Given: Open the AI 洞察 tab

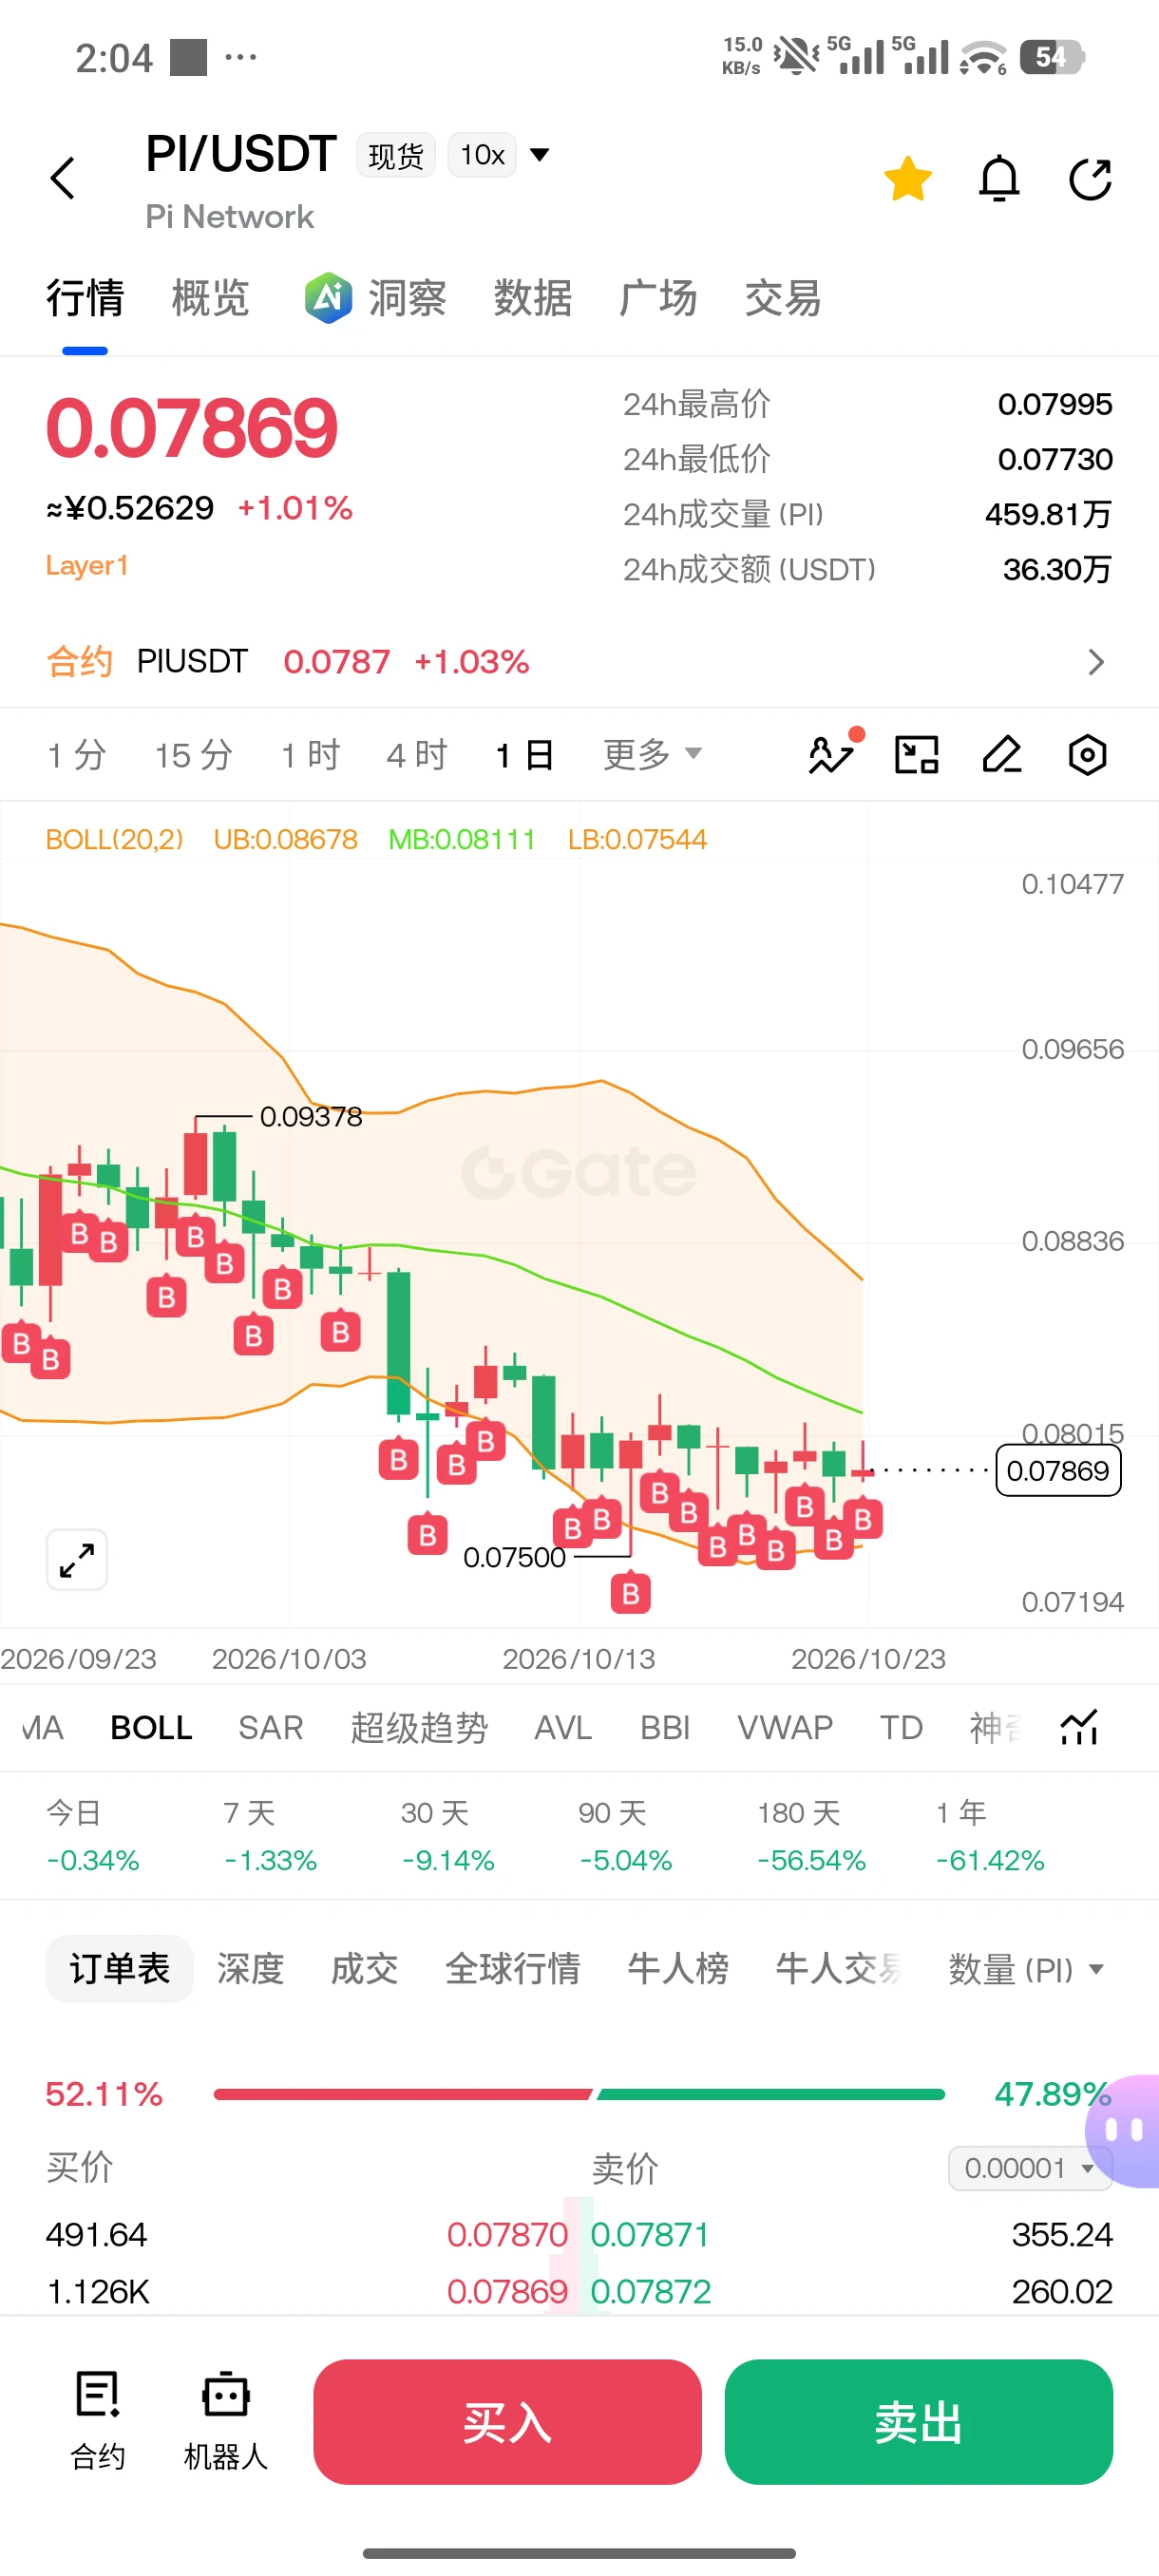Looking at the screenshot, I should coord(376,298).
